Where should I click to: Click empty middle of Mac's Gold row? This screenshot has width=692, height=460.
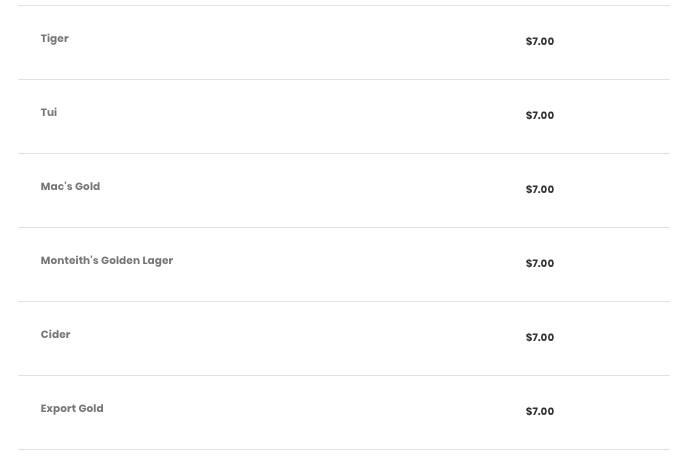pos(300,190)
